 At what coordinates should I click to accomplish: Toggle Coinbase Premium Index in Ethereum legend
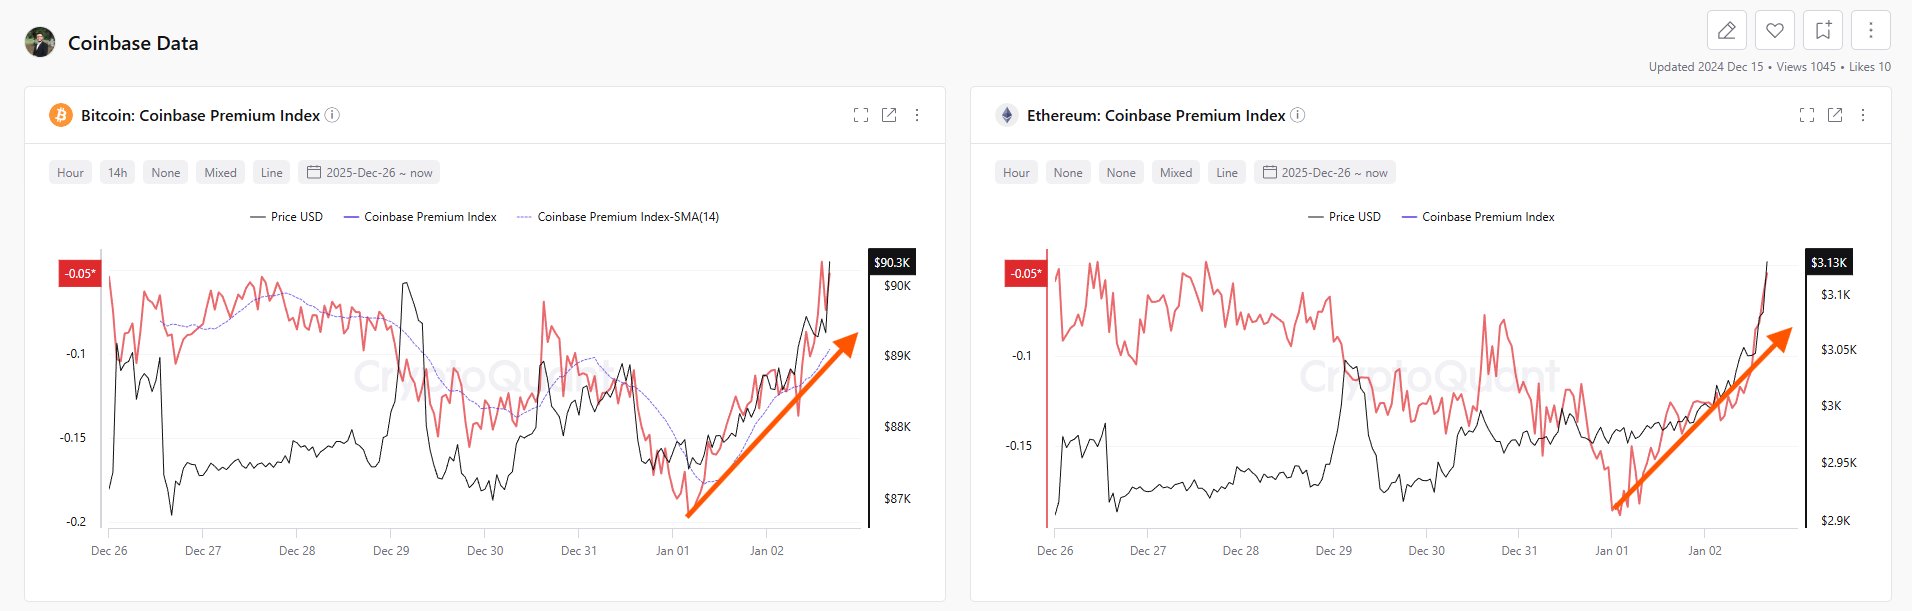click(x=1478, y=217)
